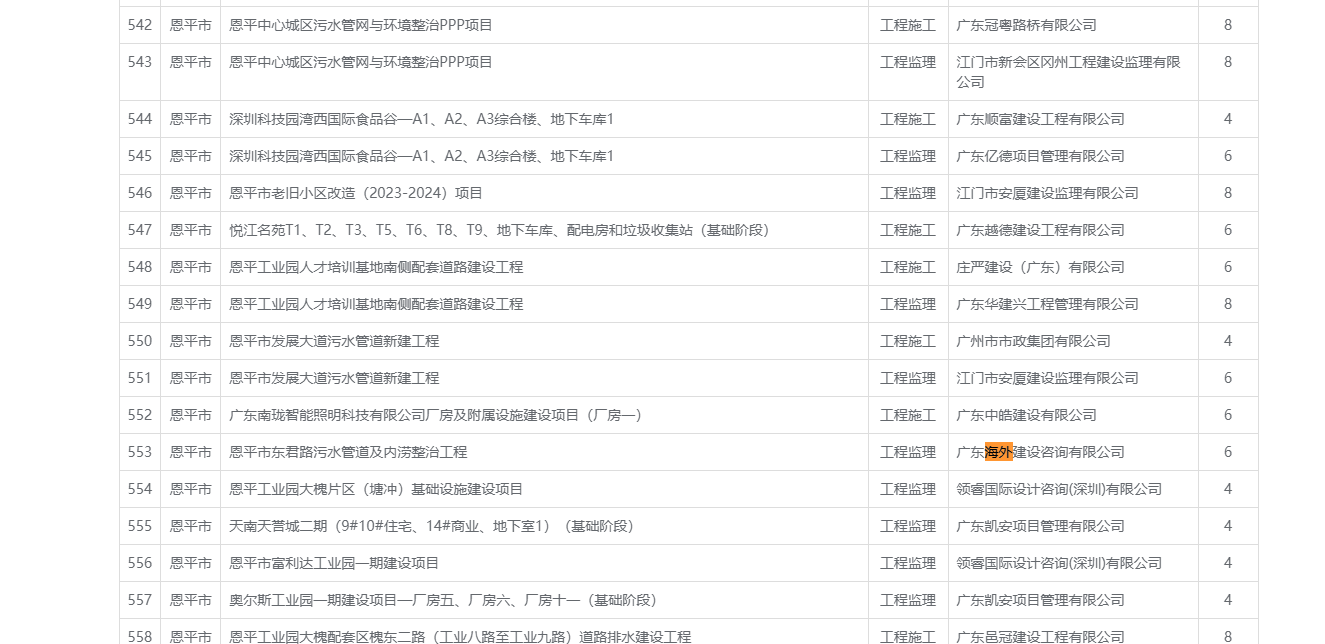Click the row number 542 cell
The height and width of the screenshot is (644, 1325).
[x=140, y=25]
